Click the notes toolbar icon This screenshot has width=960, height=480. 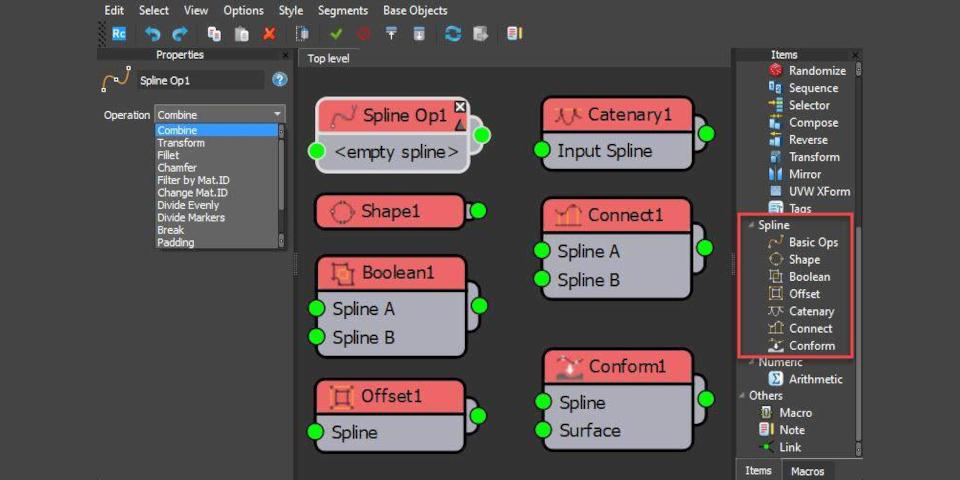pyautogui.click(x=514, y=34)
